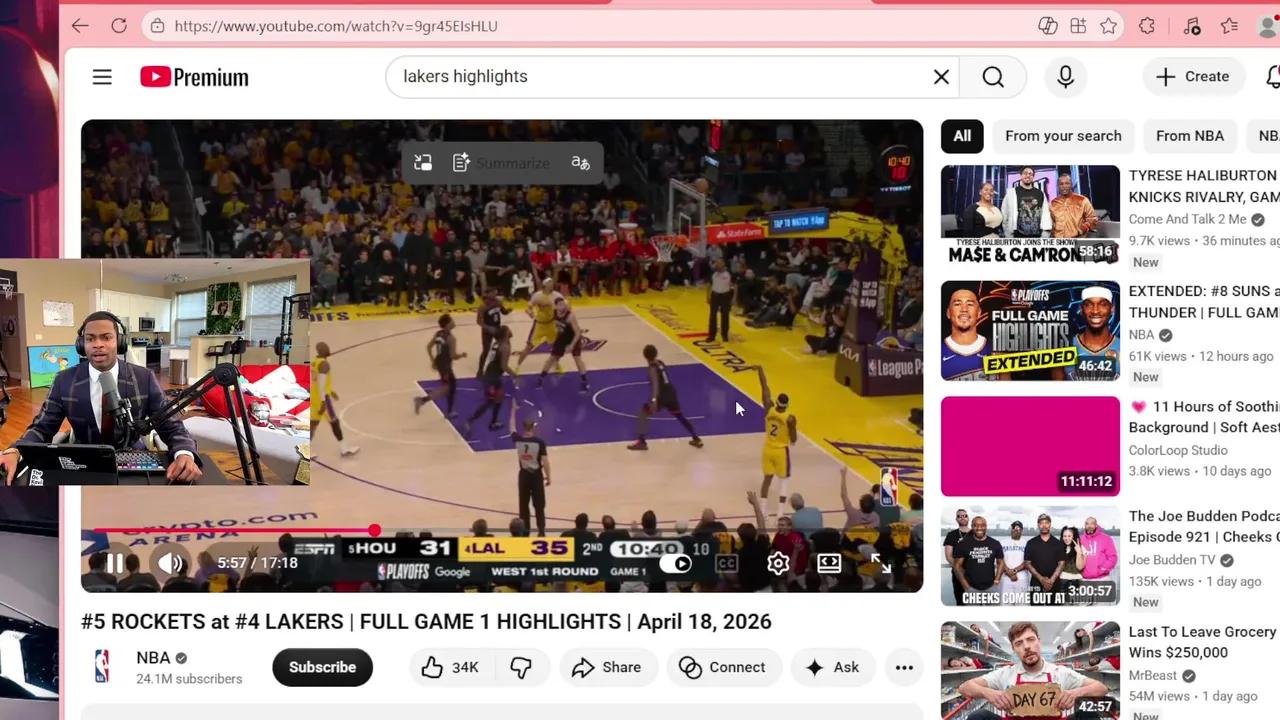
Task: Open the browser profile avatar
Action: point(1268,26)
